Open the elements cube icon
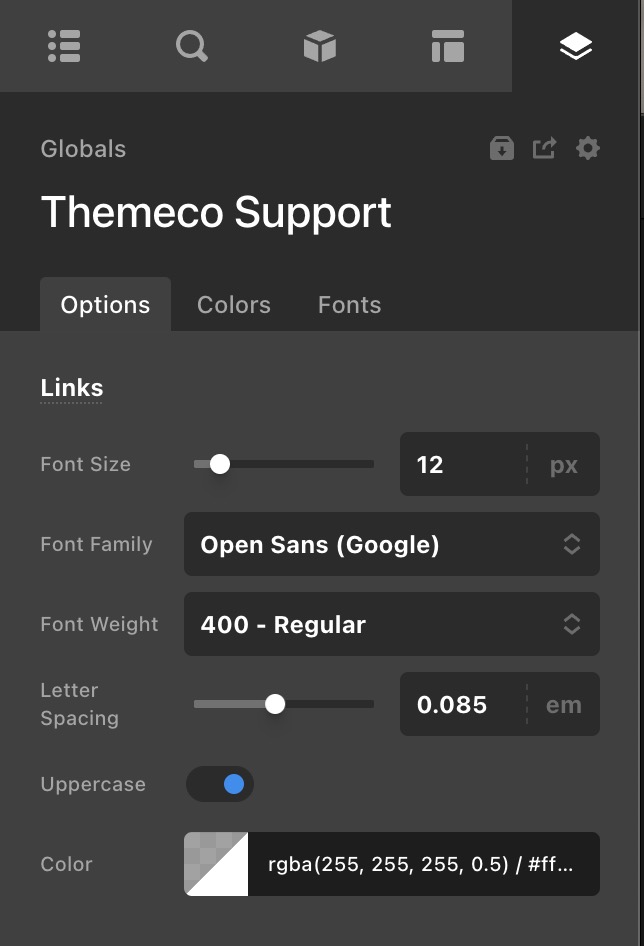This screenshot has width=644, height=946. (x=320, y=46)
